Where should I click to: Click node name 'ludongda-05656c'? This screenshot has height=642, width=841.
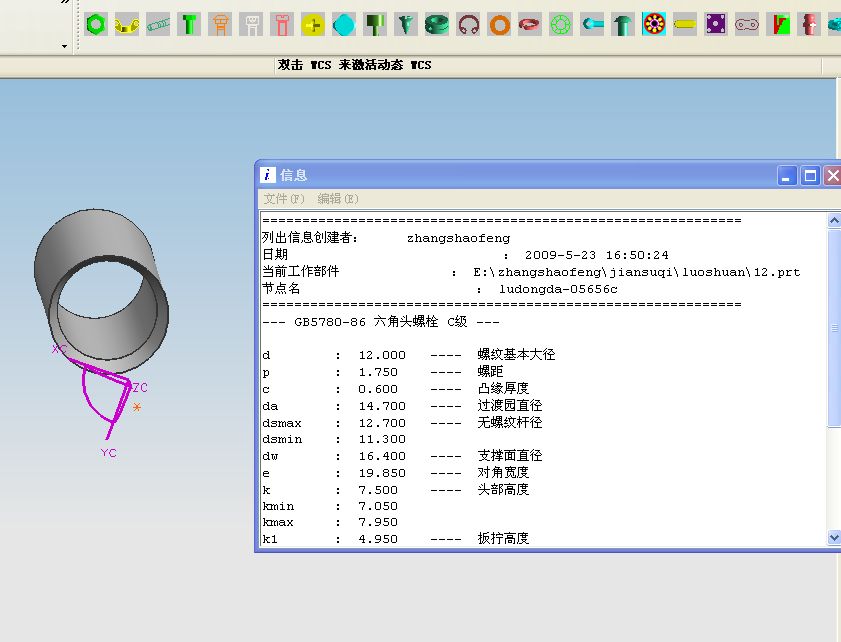558,290
